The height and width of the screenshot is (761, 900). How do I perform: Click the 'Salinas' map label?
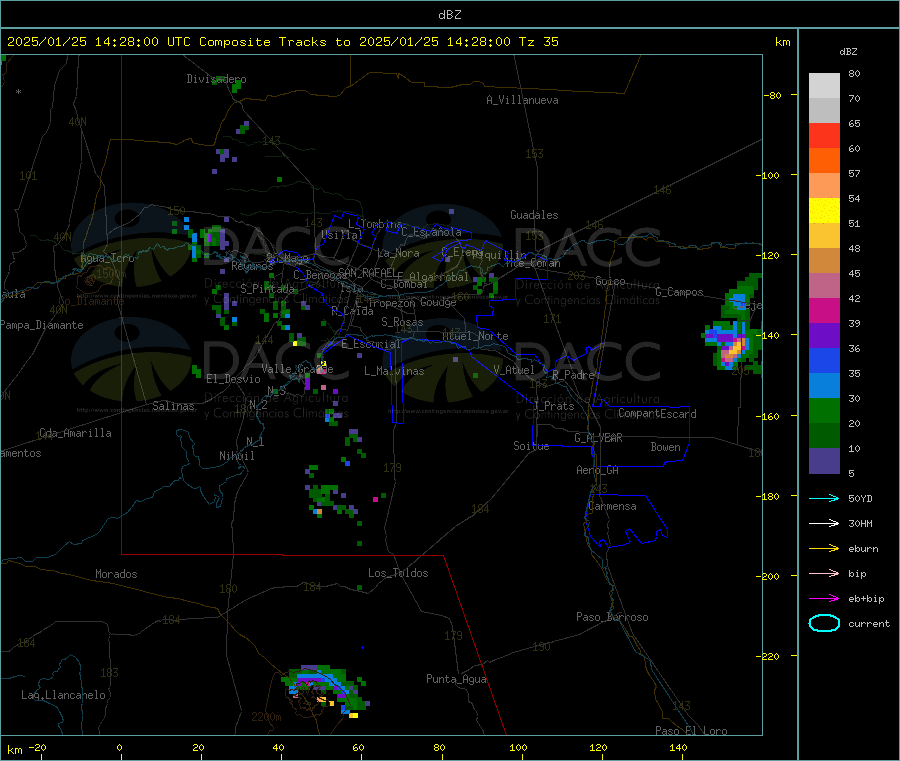point(173,406)
